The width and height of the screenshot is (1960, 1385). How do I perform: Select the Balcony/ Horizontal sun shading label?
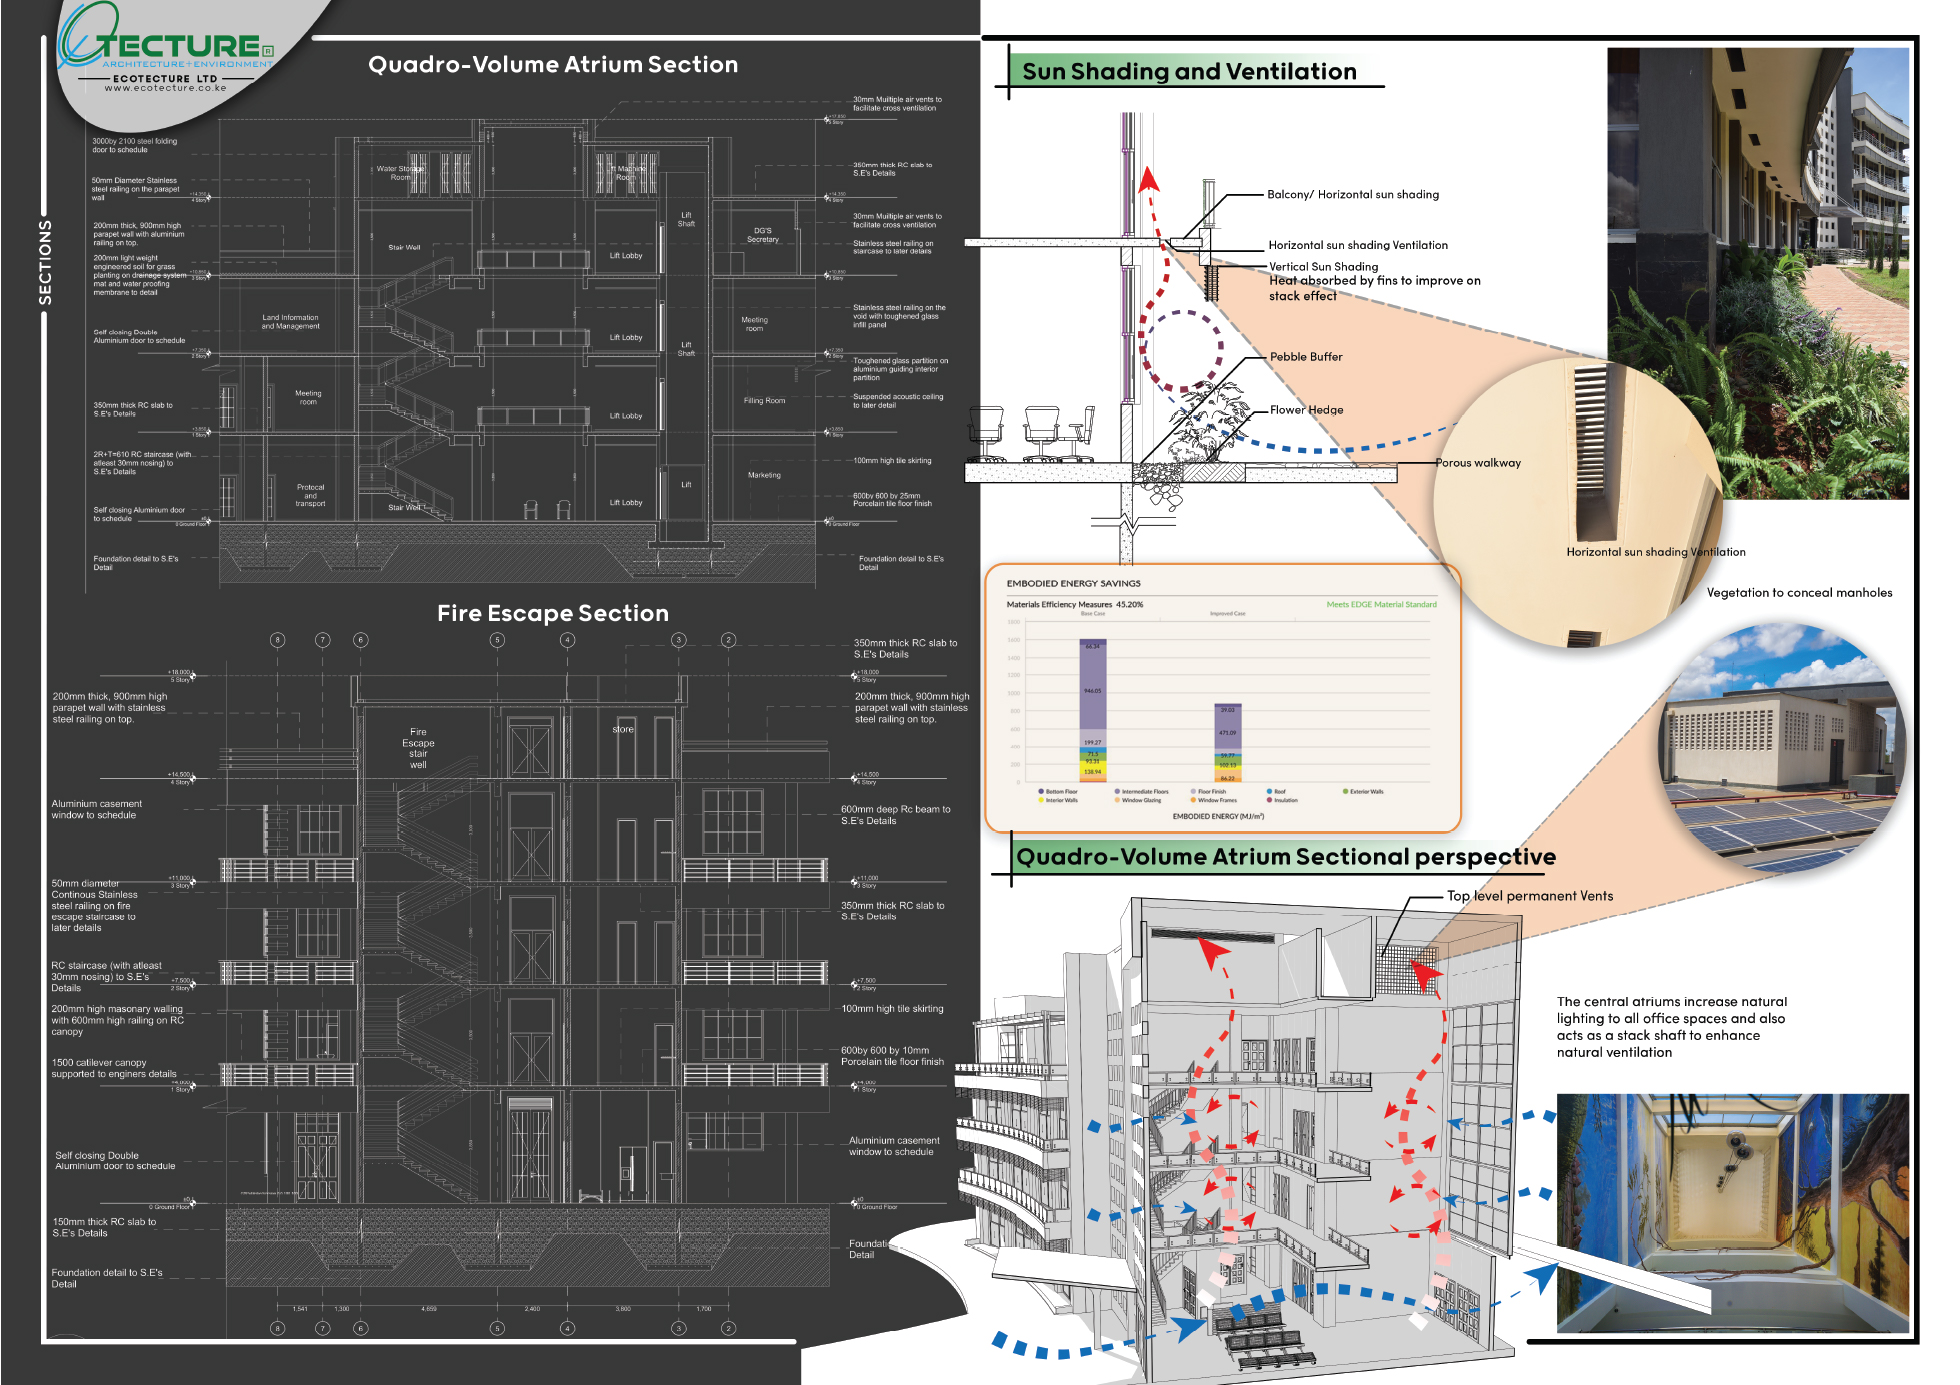1353,195
